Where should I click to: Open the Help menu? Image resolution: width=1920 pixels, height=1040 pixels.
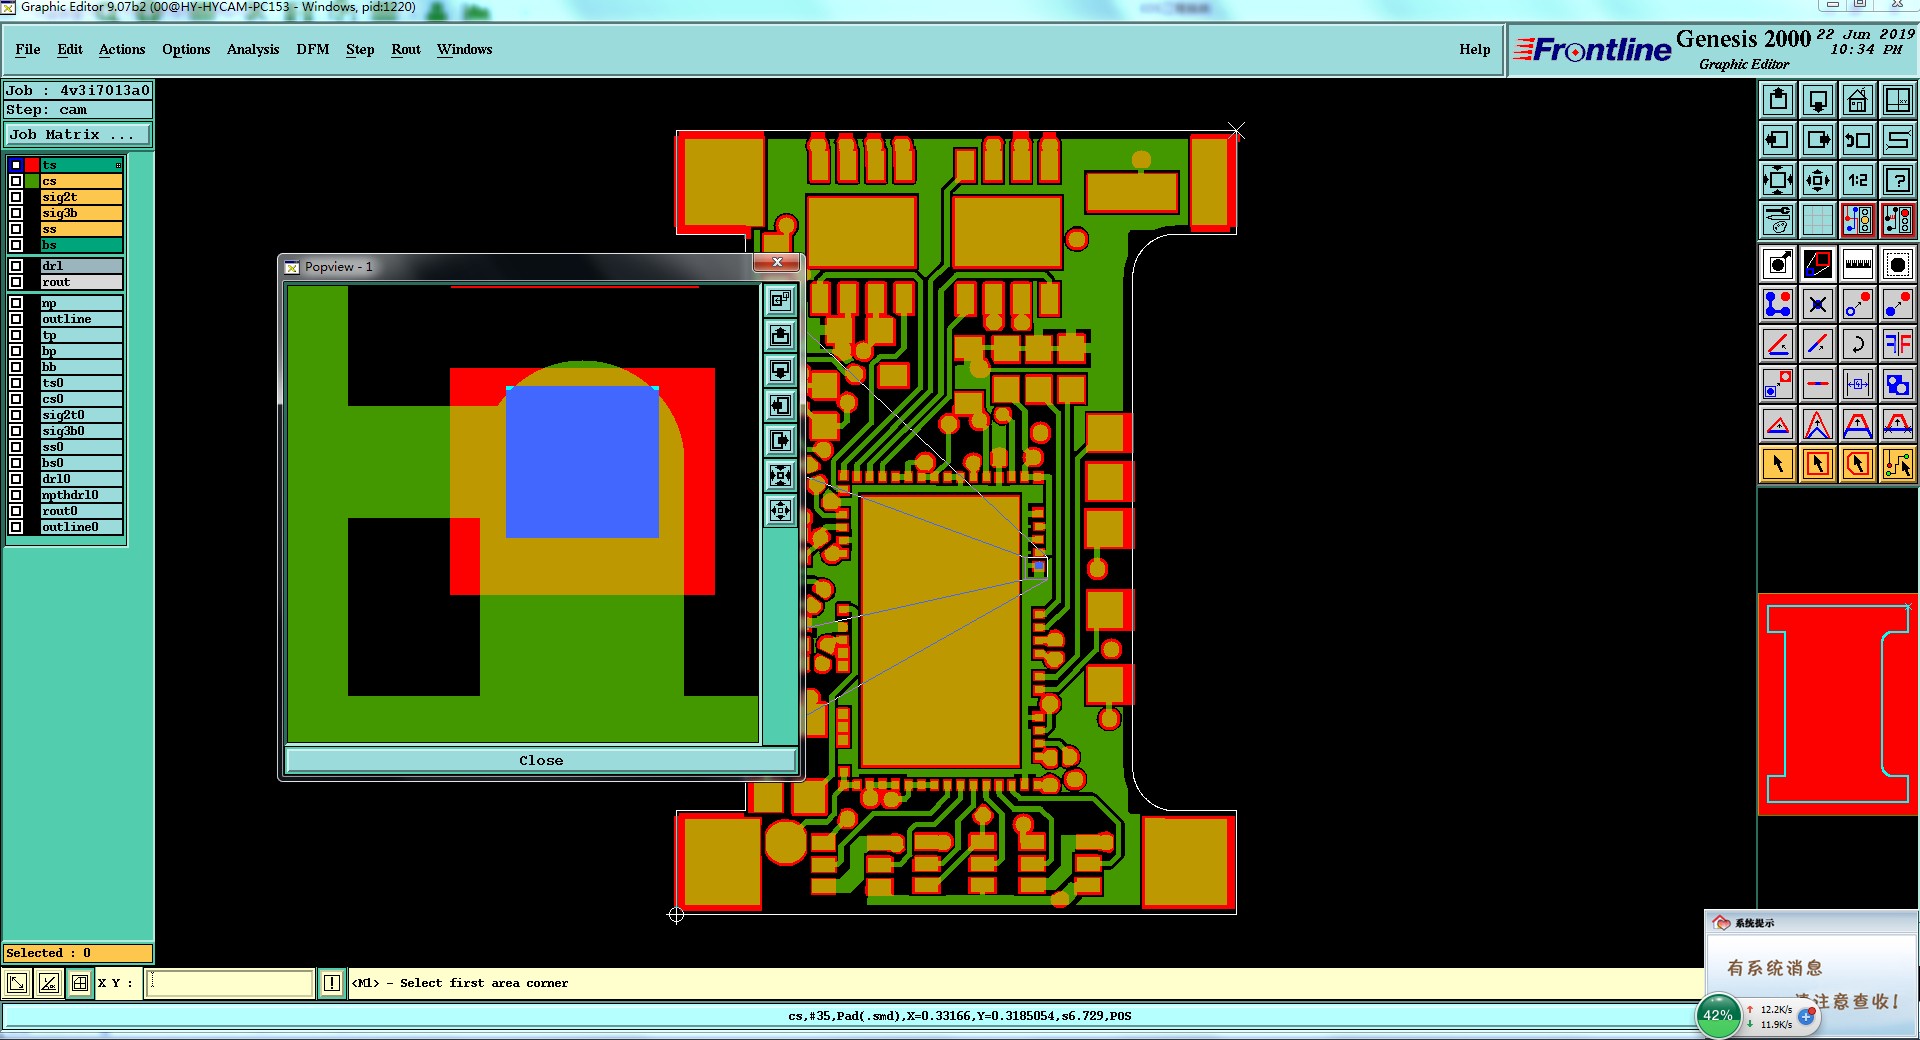[1474, 49]
